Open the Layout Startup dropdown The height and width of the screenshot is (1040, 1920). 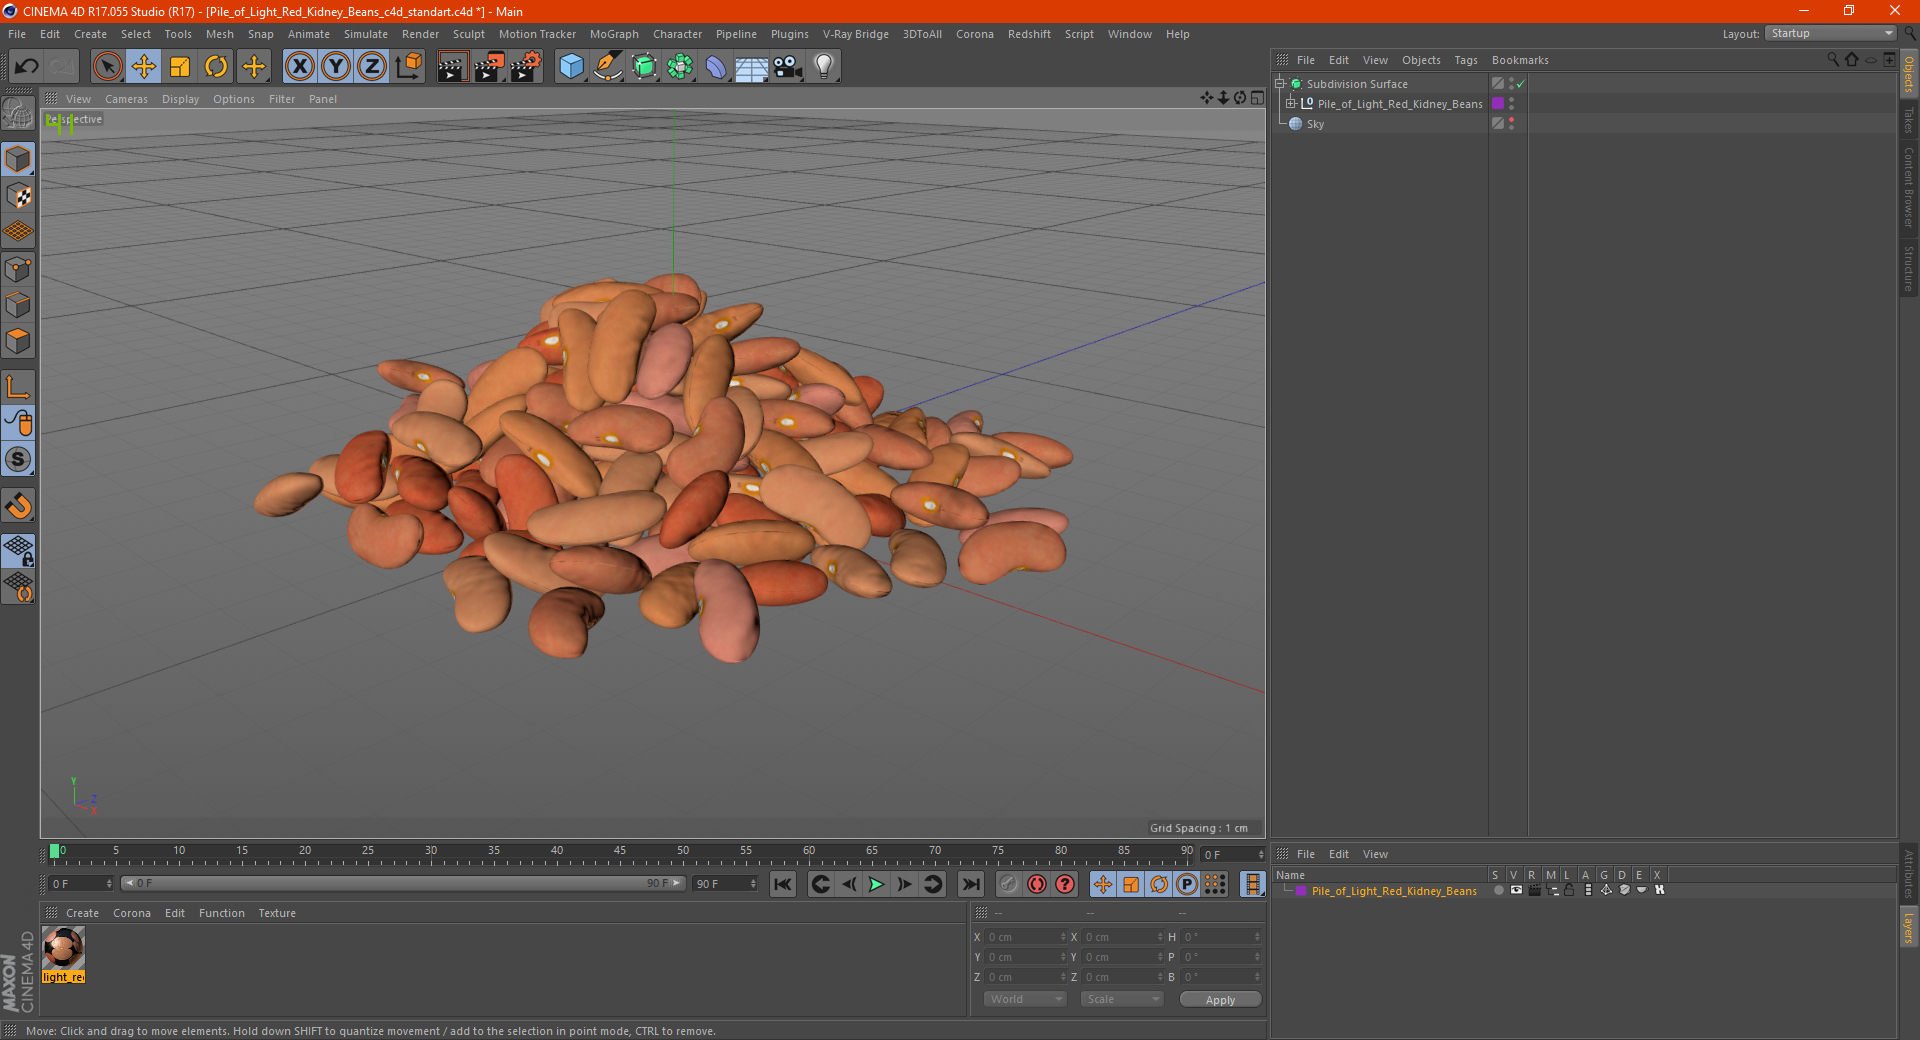(x=1830, y=34)
